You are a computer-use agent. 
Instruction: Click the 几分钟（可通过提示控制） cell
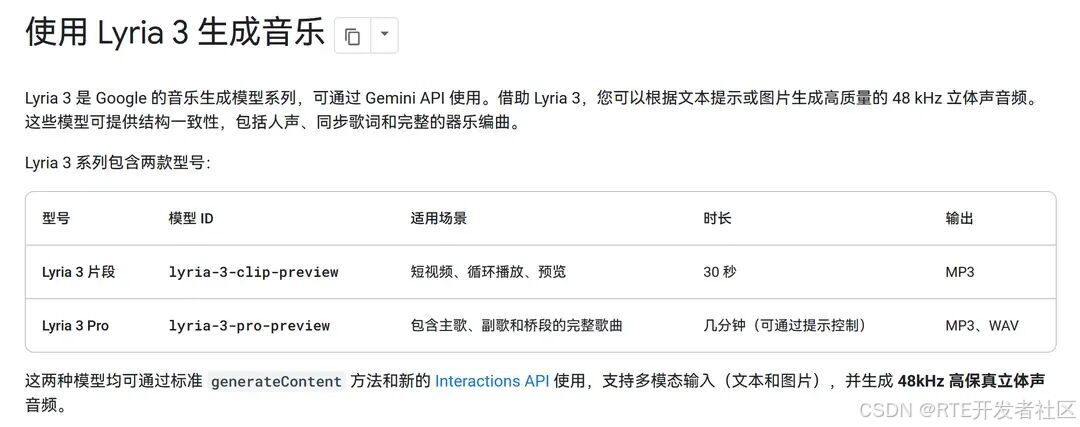[x=785, y=326]
